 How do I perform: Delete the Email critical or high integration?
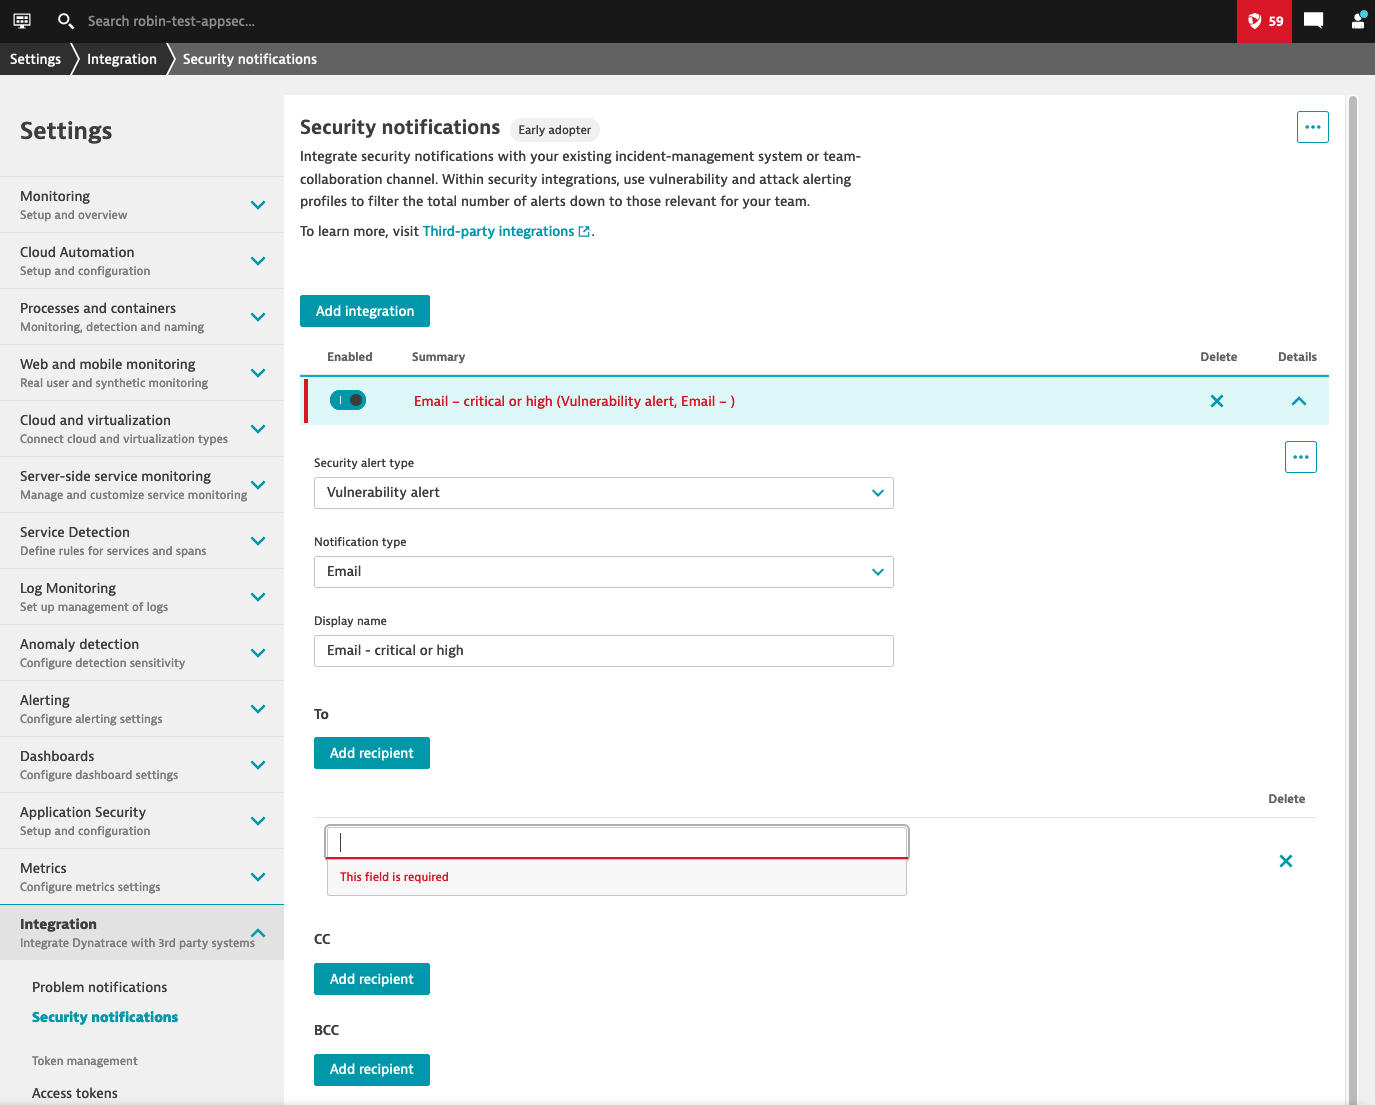(x=1217, y=401)
